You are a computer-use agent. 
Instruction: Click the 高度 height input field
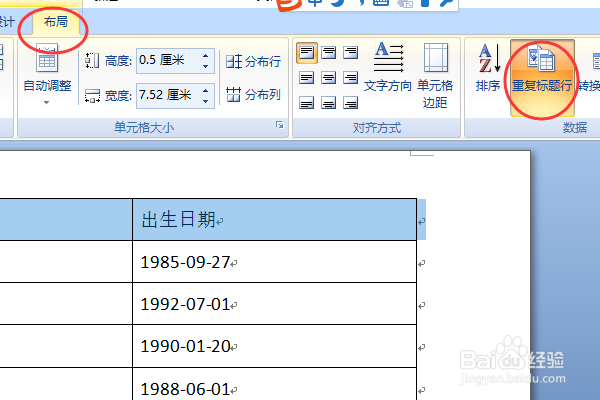point(168,60)
